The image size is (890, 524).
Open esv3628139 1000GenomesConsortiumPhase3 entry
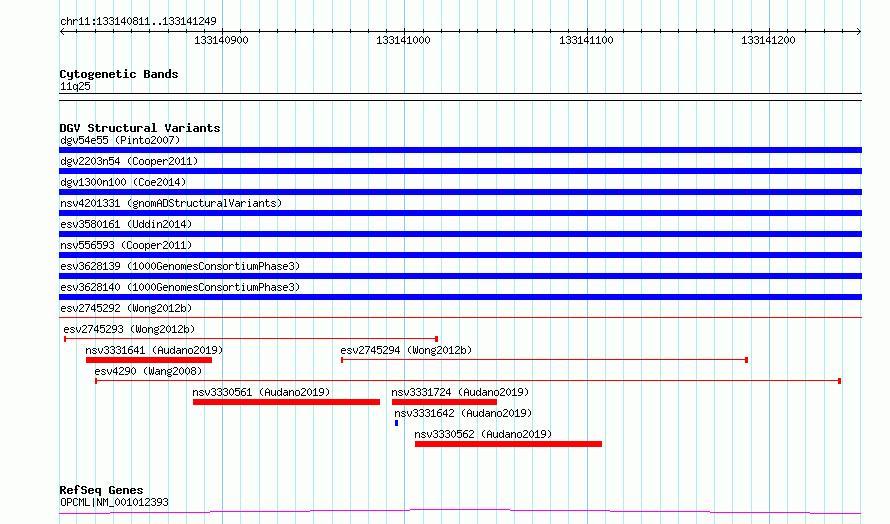[x=180, y=266]
